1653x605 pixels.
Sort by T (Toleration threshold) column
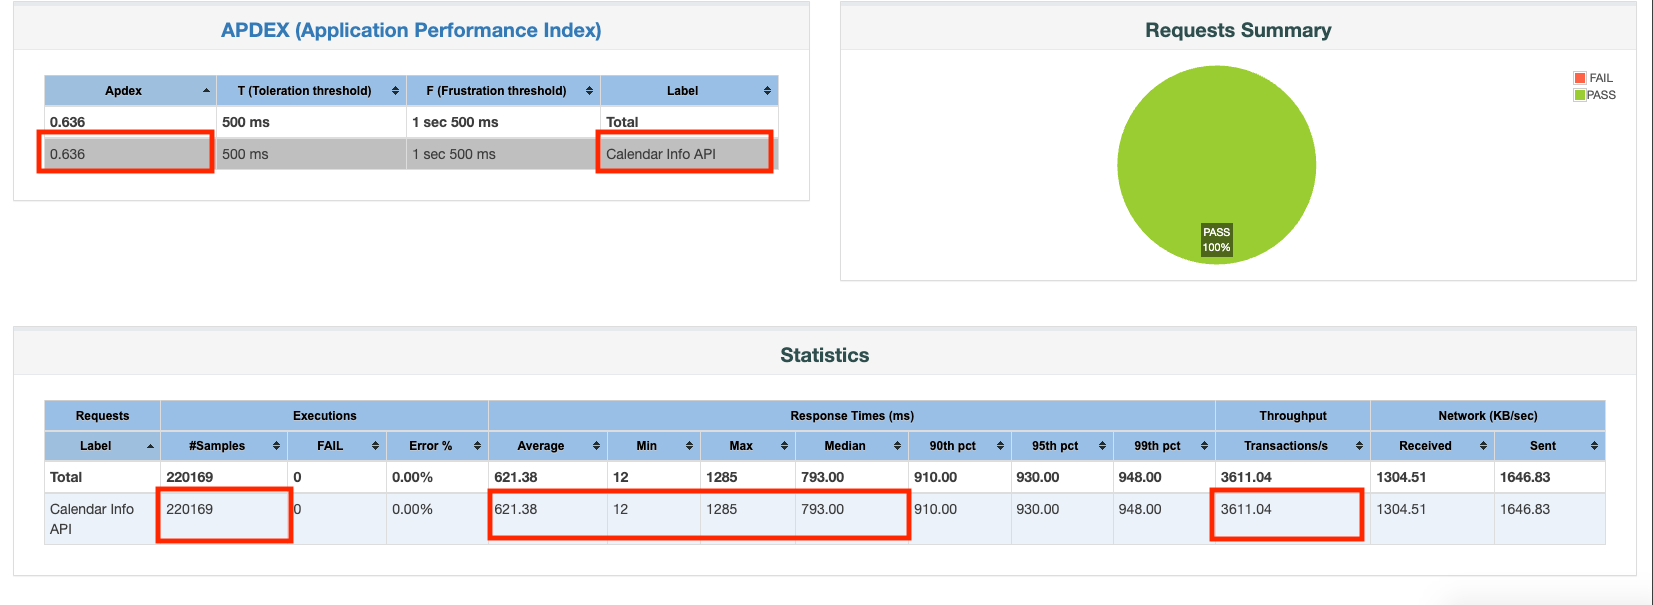click(311, 91)
